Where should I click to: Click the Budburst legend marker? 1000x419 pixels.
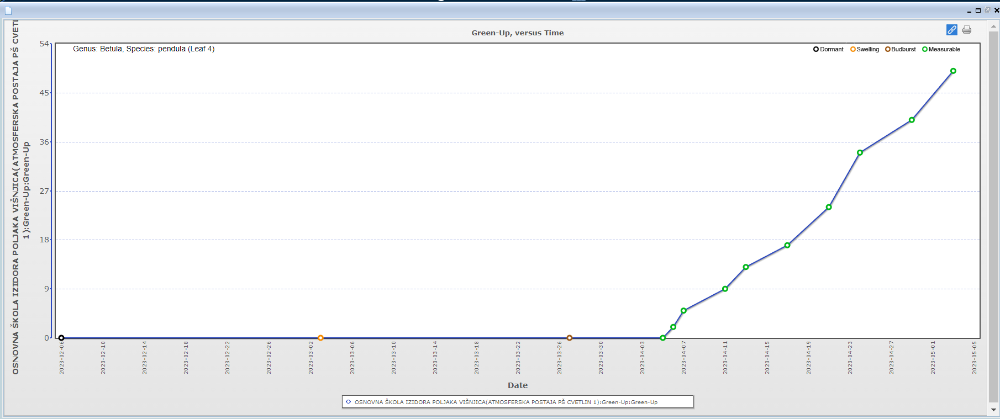888,49
